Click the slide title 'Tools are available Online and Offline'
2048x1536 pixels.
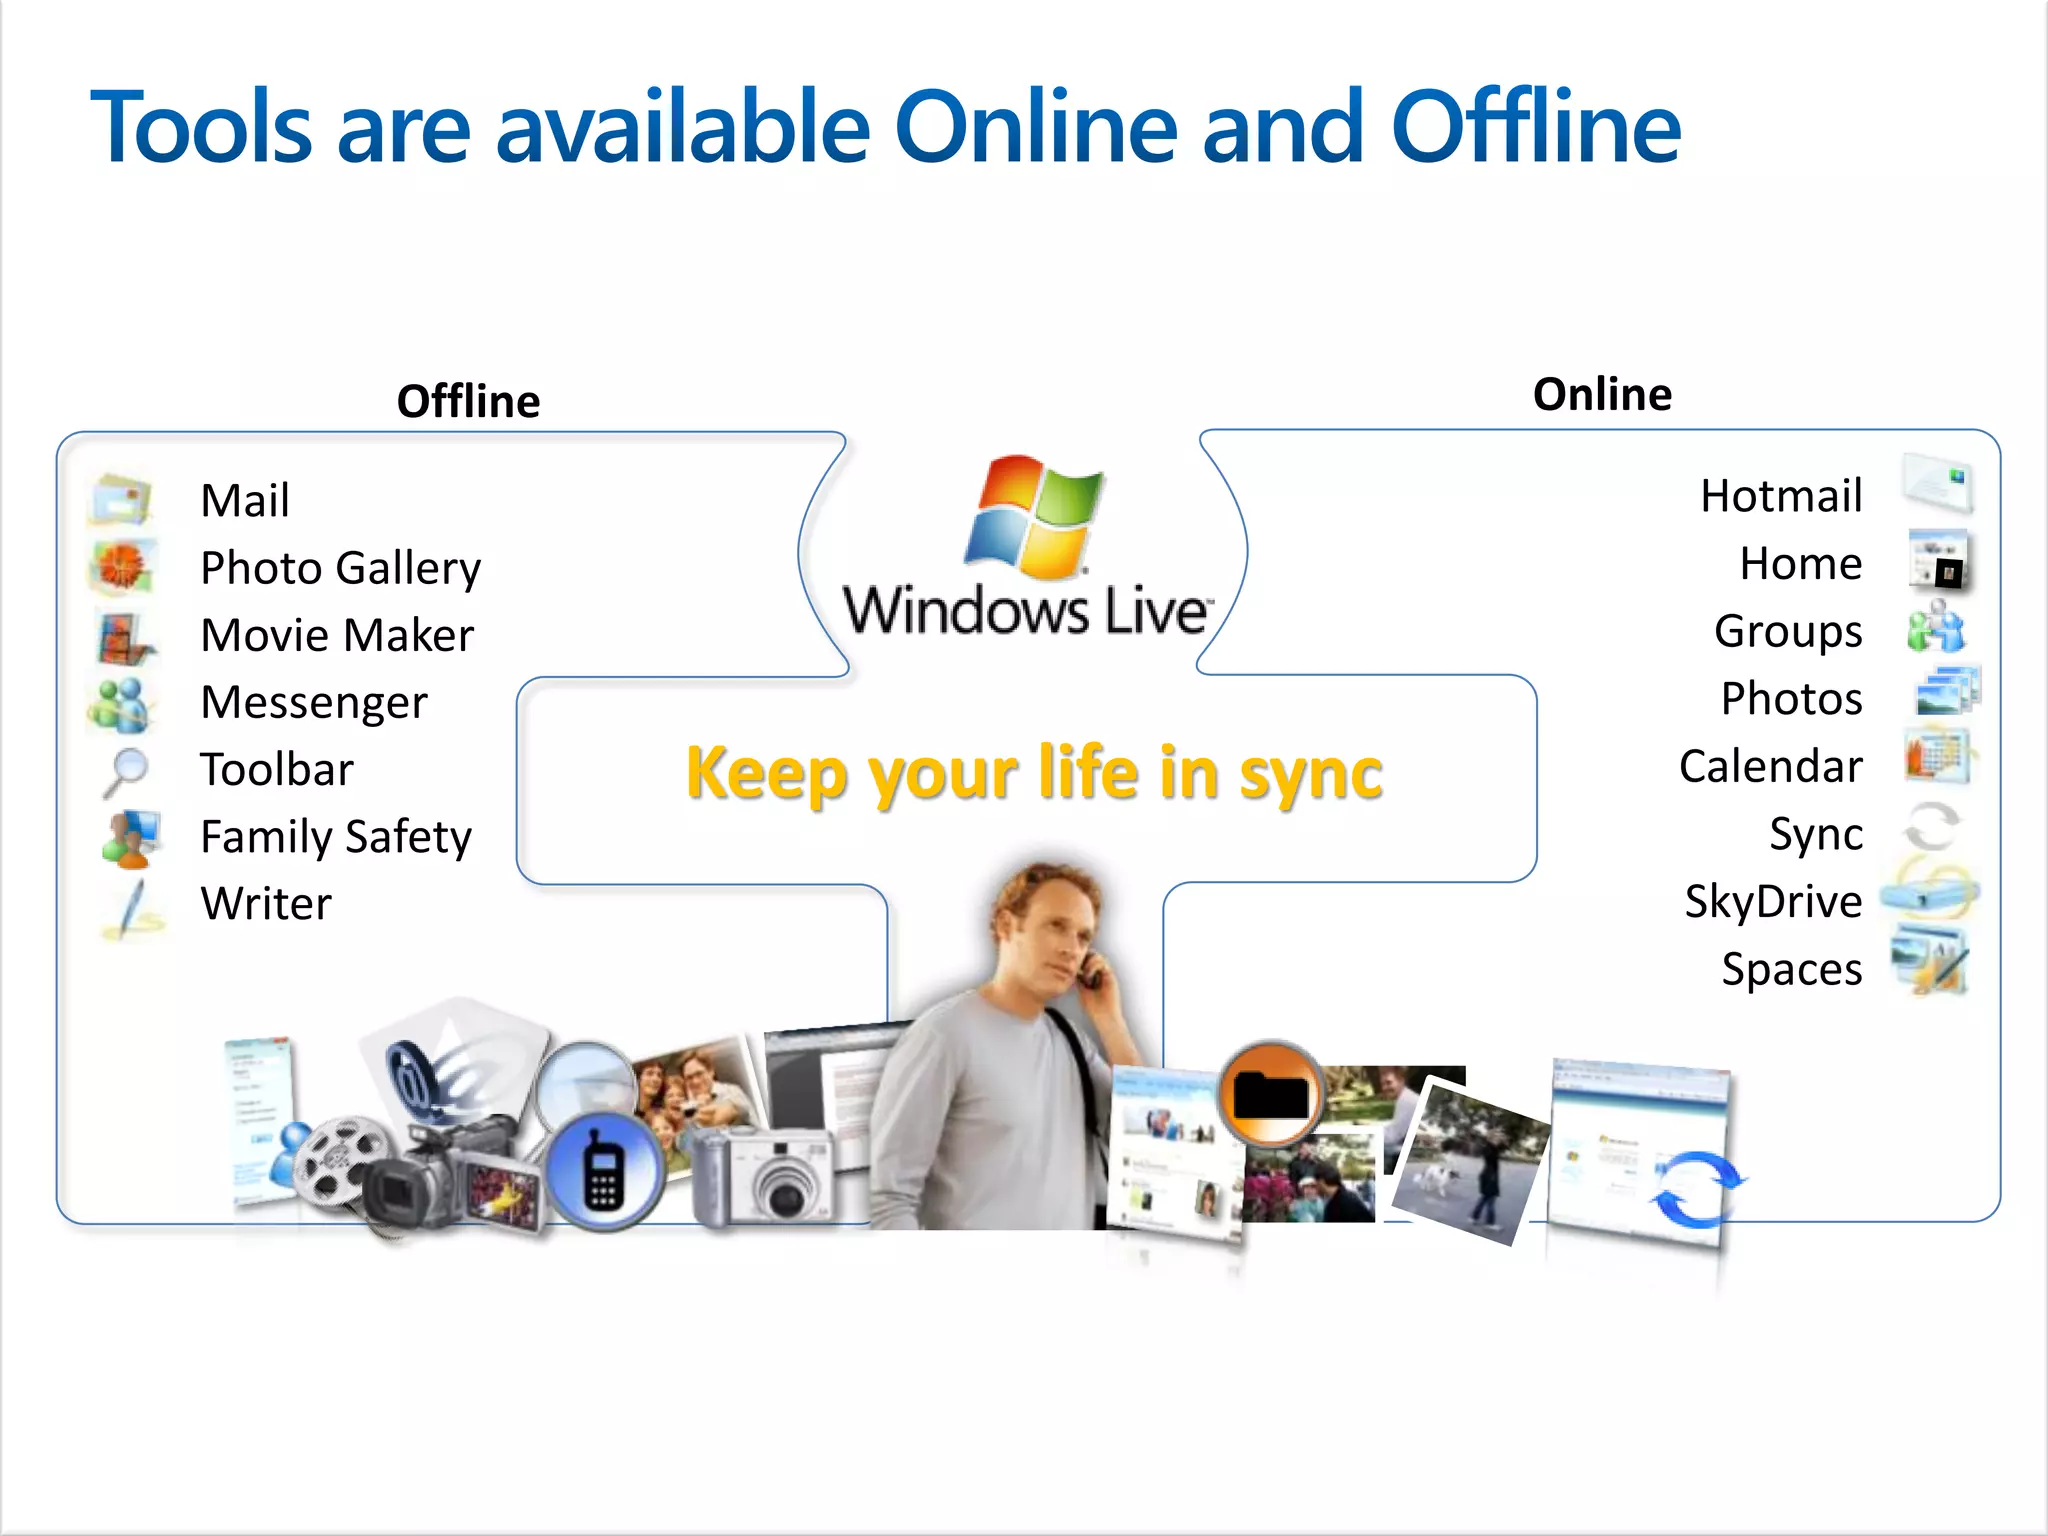[x=886, y=127]
